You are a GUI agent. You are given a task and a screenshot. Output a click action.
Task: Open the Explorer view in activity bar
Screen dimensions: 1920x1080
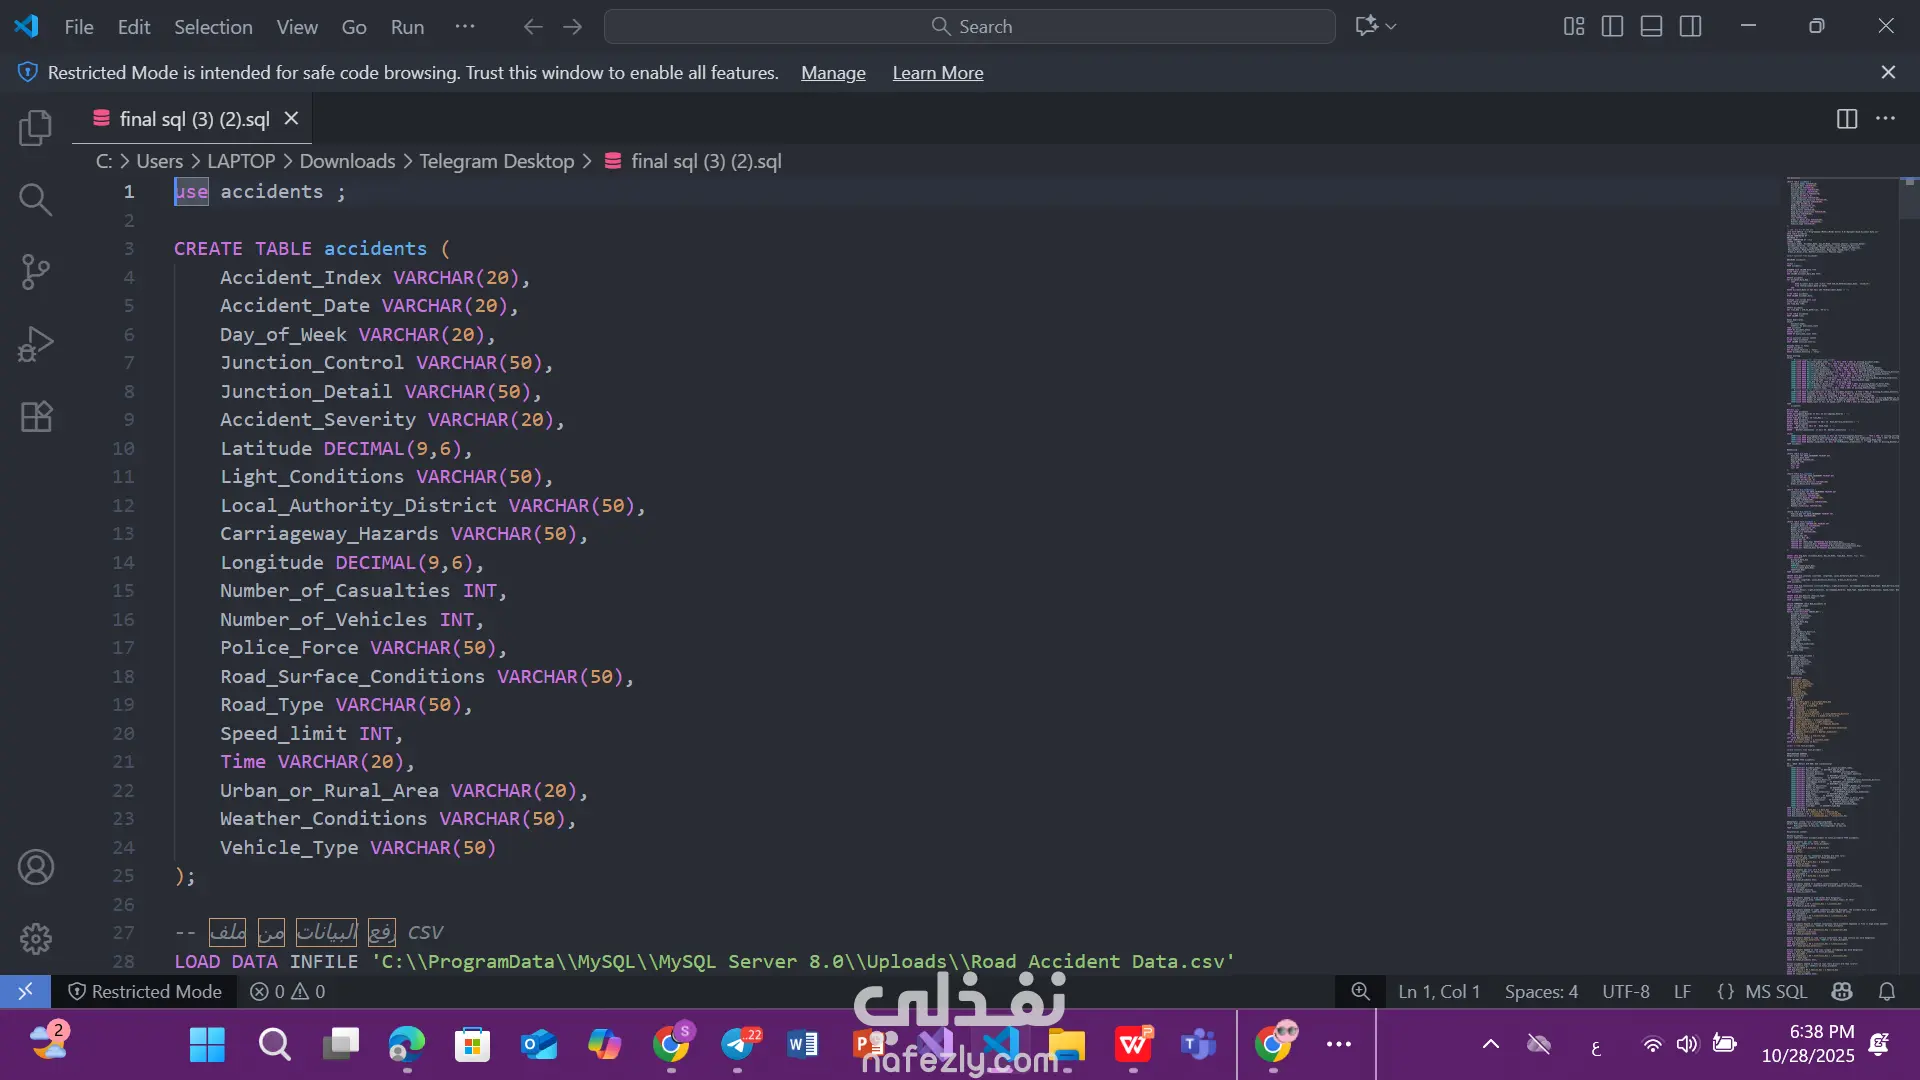[x=35, y=128]
